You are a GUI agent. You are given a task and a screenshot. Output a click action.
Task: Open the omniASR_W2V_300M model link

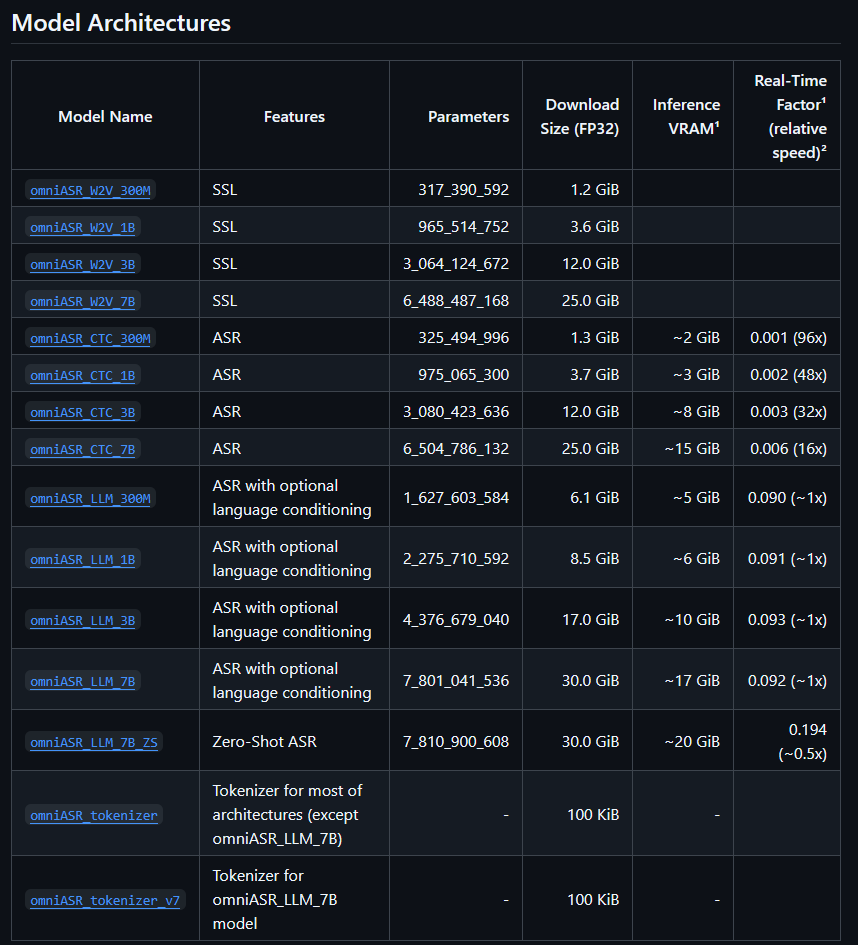(90, 190)
